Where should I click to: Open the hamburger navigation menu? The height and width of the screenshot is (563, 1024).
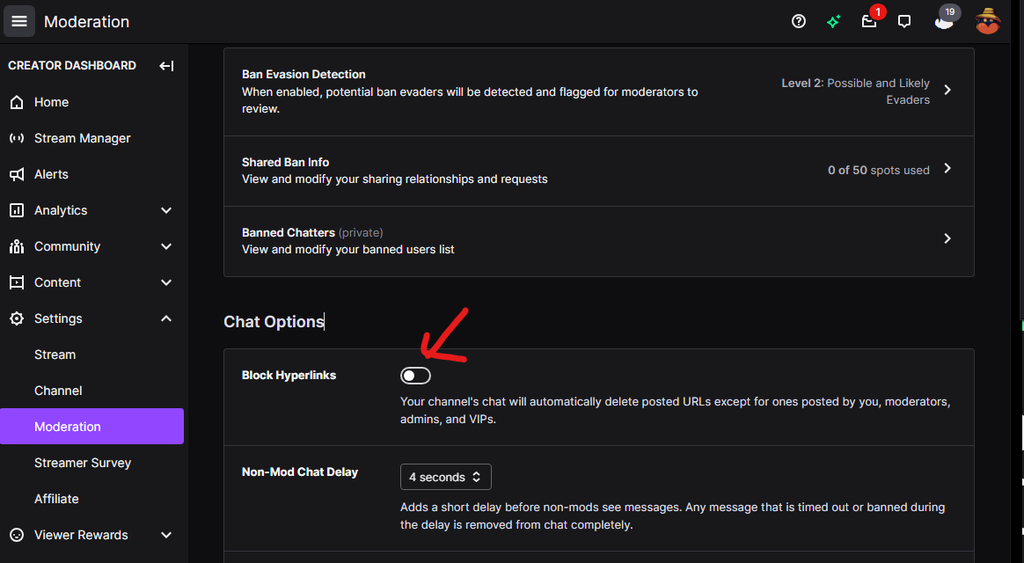[20, 21]
